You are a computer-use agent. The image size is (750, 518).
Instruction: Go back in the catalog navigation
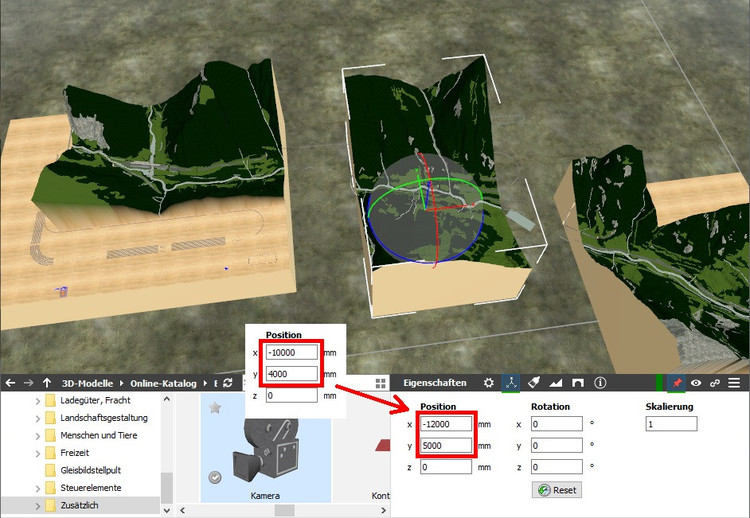tap(10, 383)
